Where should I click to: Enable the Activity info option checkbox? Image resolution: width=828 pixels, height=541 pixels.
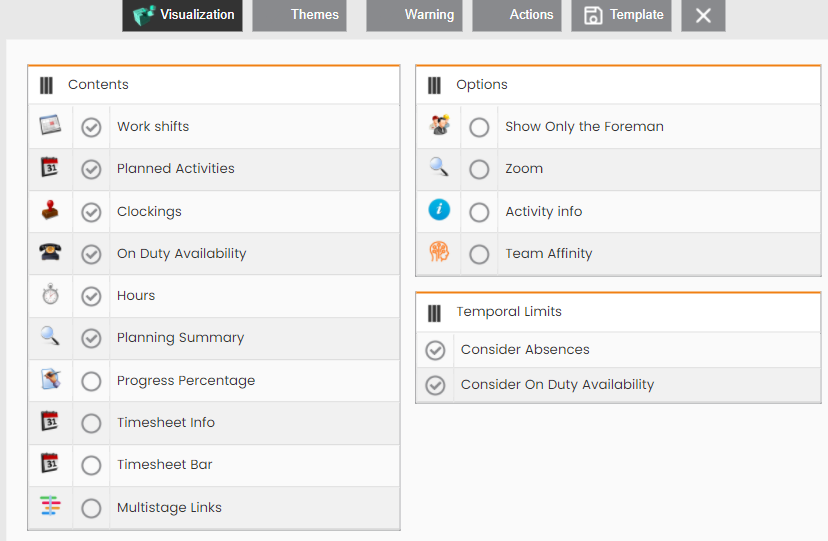pyautogui.click(x=479, y=212)
